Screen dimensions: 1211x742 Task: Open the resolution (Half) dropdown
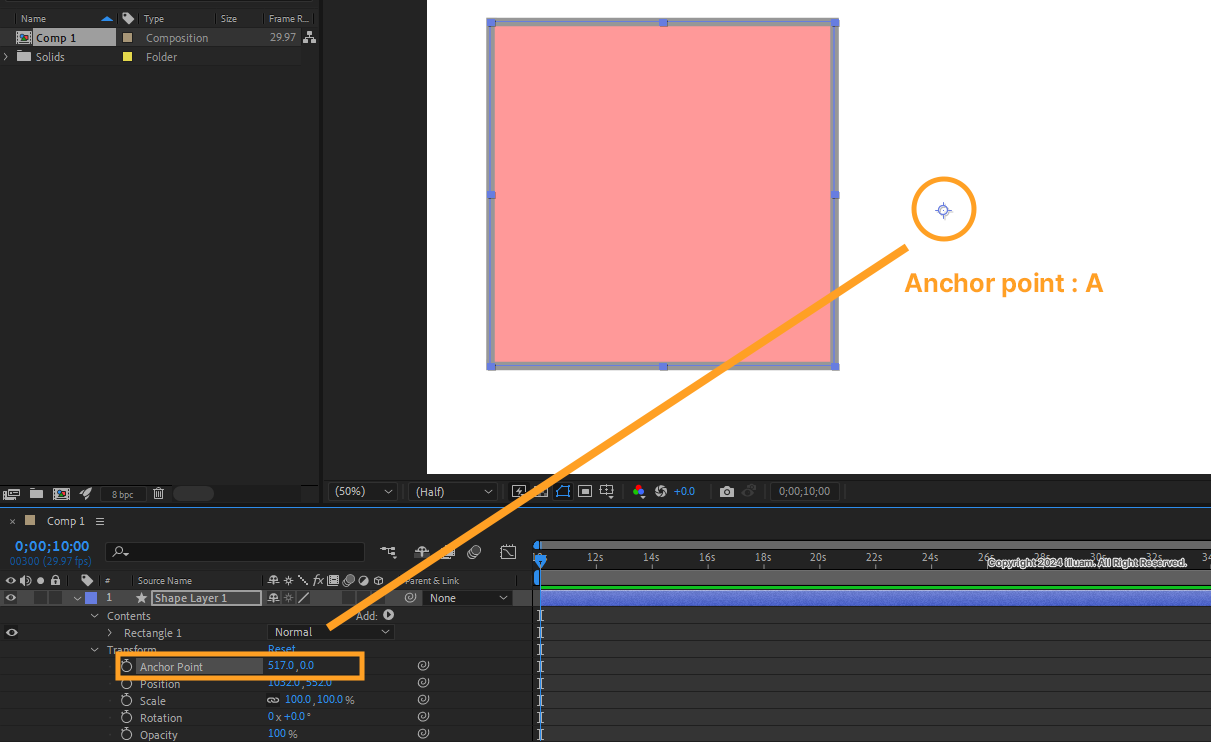(x=452, y=491)
